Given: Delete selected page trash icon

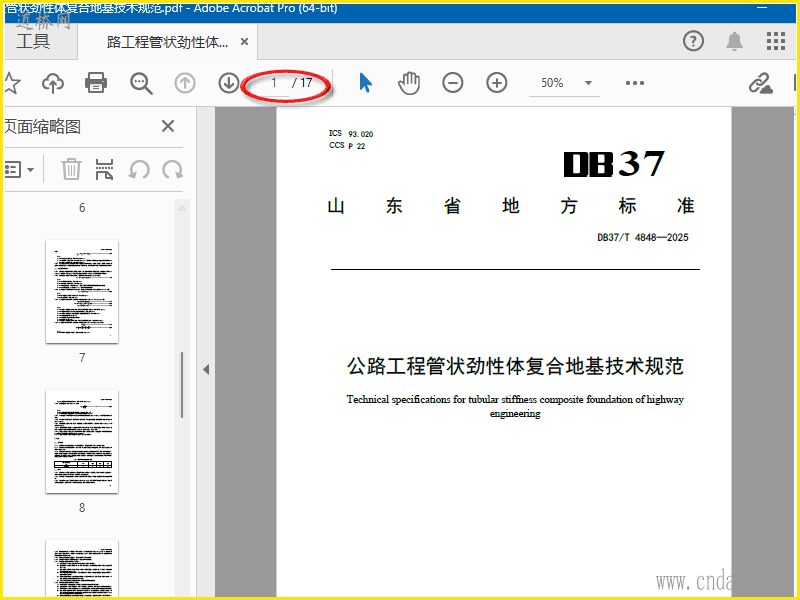Looking at the screenshot, I should (71, 169).
